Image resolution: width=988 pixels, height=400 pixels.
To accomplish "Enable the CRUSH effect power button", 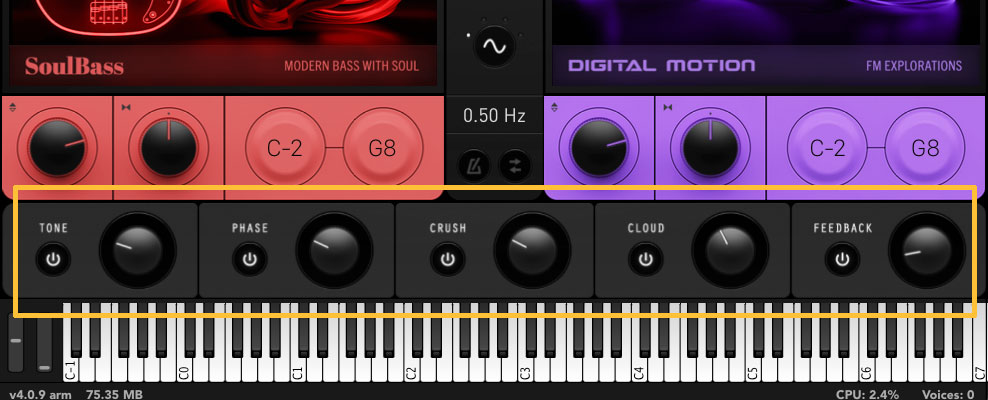I will 448,259.
